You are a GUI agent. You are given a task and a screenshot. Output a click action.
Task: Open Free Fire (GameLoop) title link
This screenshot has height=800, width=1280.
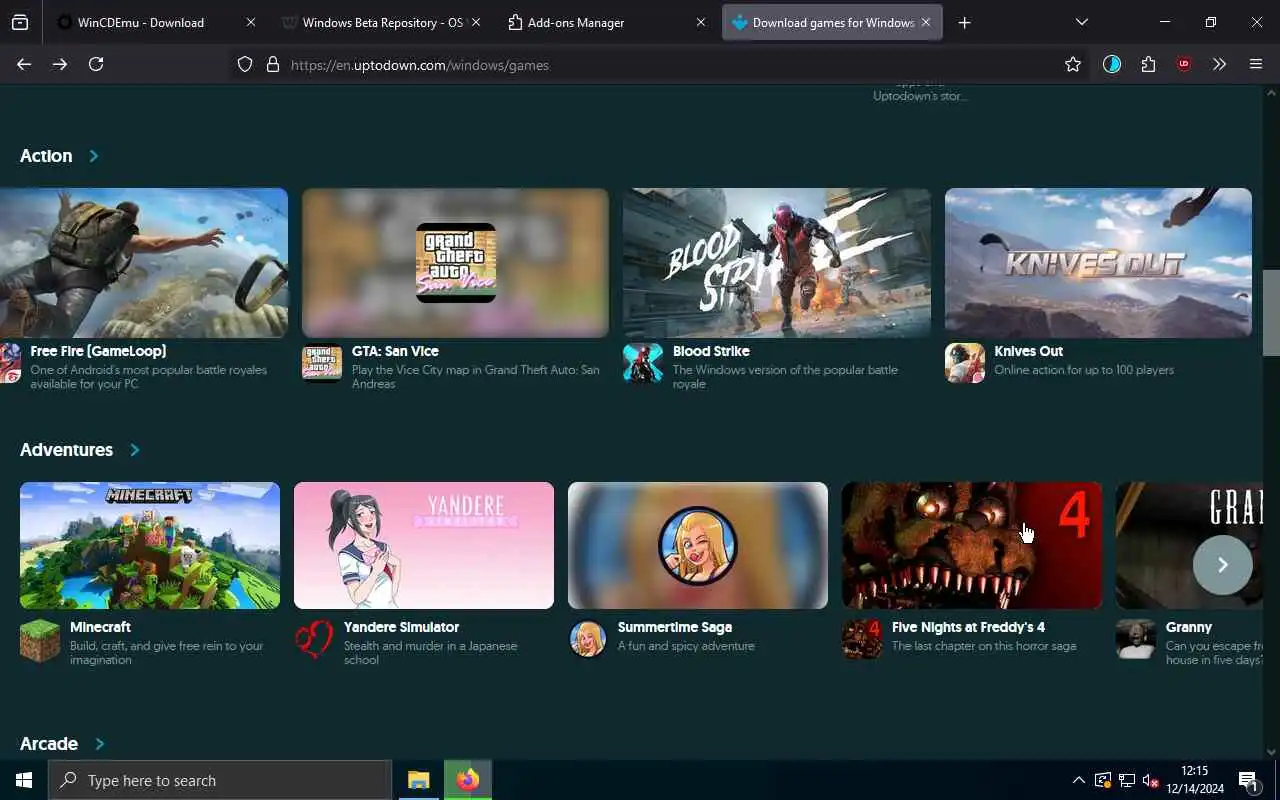click(x=98, y=351)
